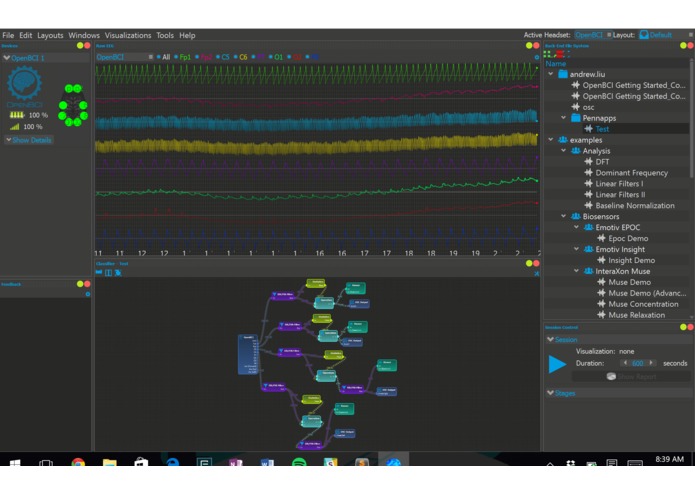
Task: Select the Muse Concentration example
Action: (x=643, y=304)
